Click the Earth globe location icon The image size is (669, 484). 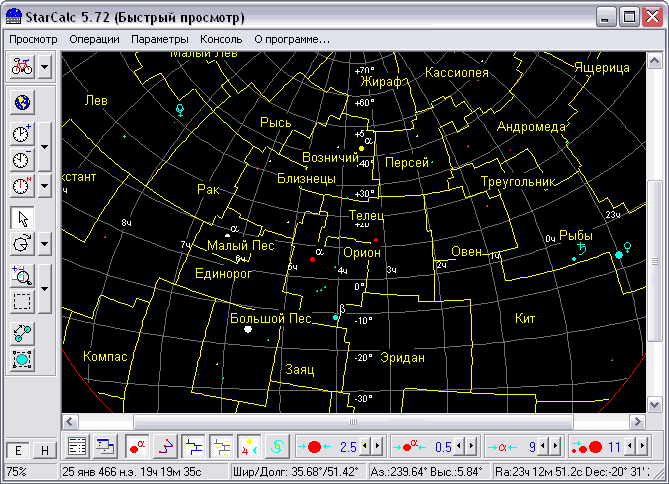[22, 102]
